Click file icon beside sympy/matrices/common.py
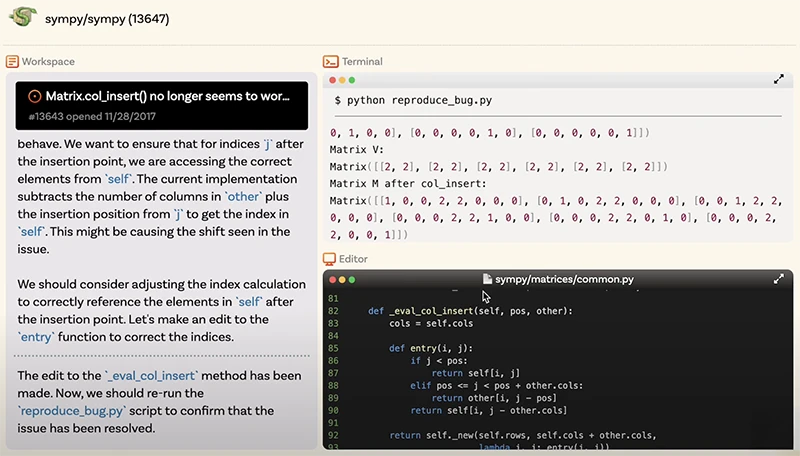The image size is (800, 456). coord(487,279)
